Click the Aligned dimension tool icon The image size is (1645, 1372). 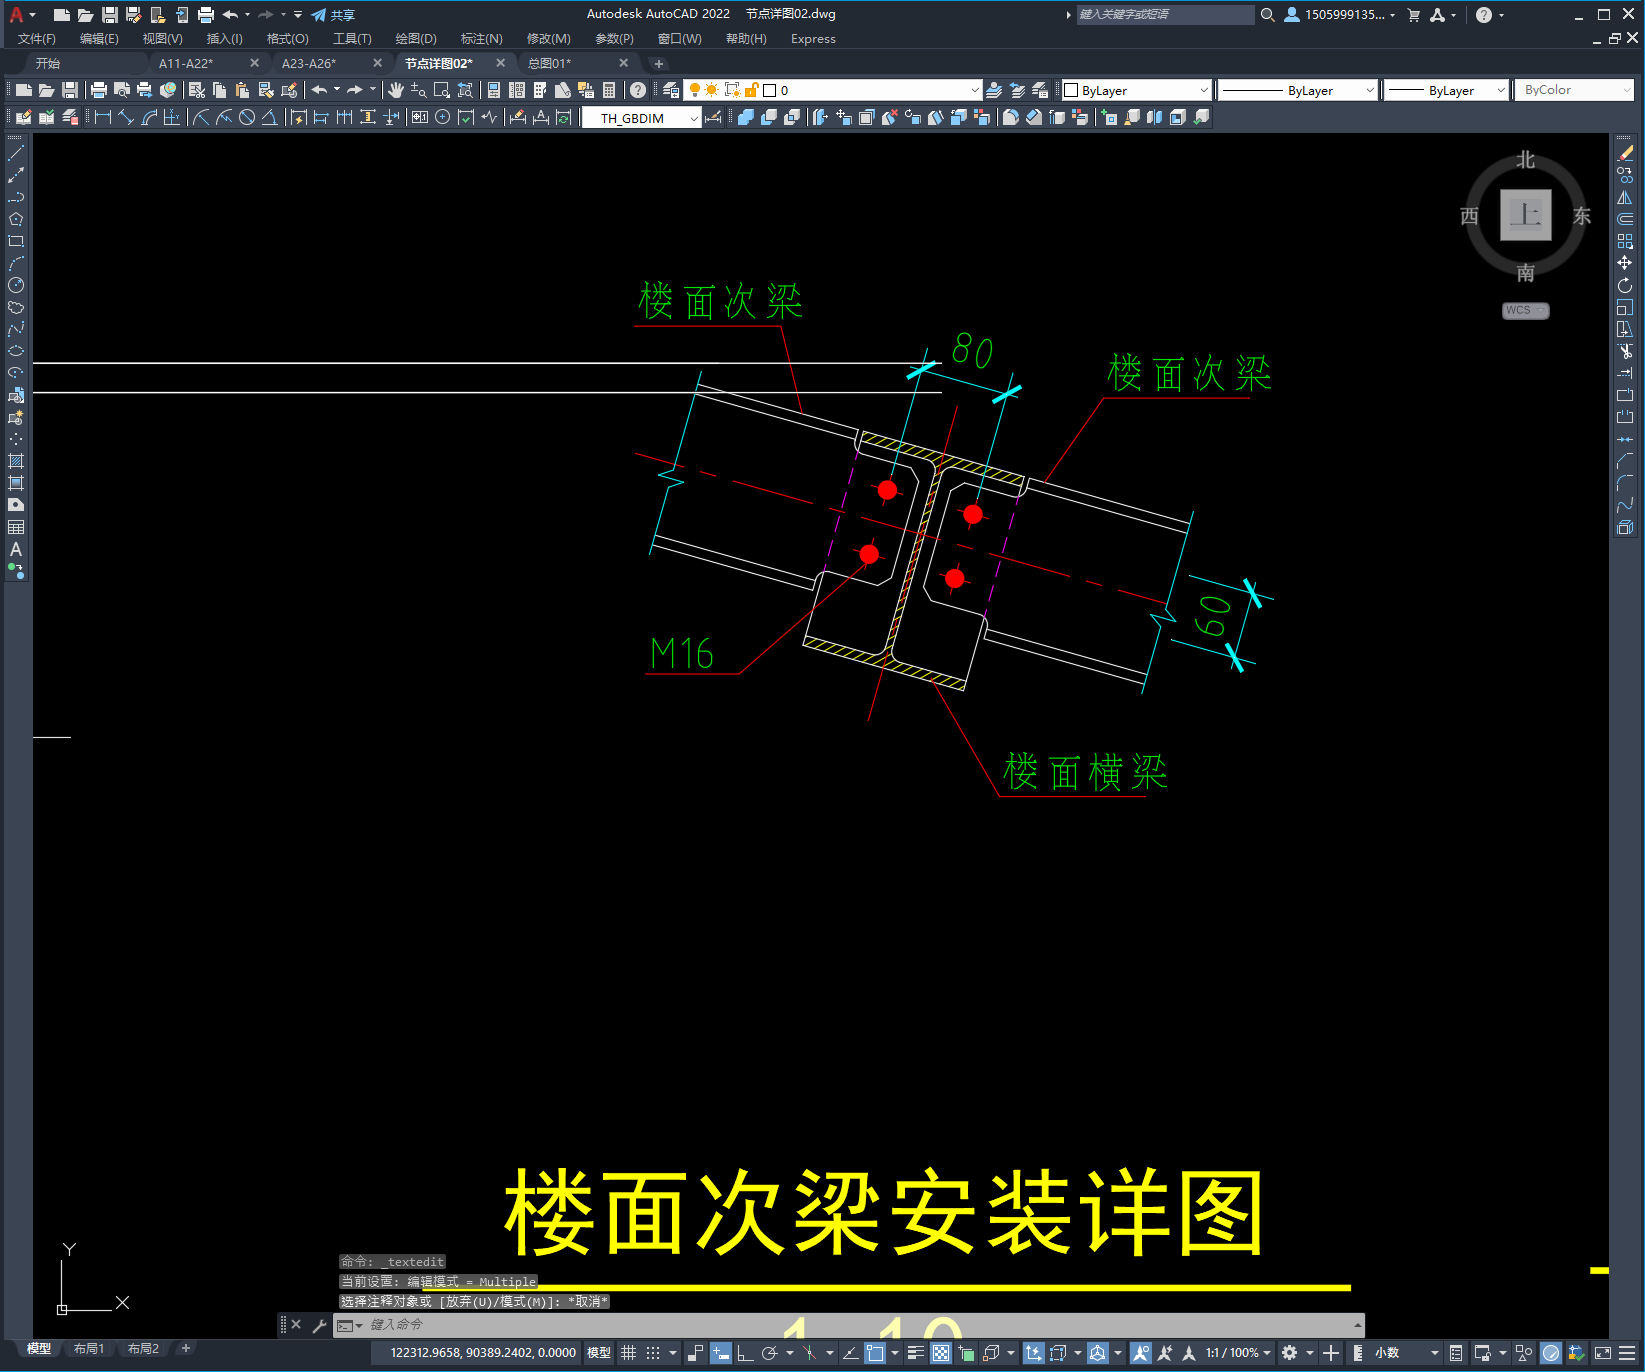(x=126, y=117)
